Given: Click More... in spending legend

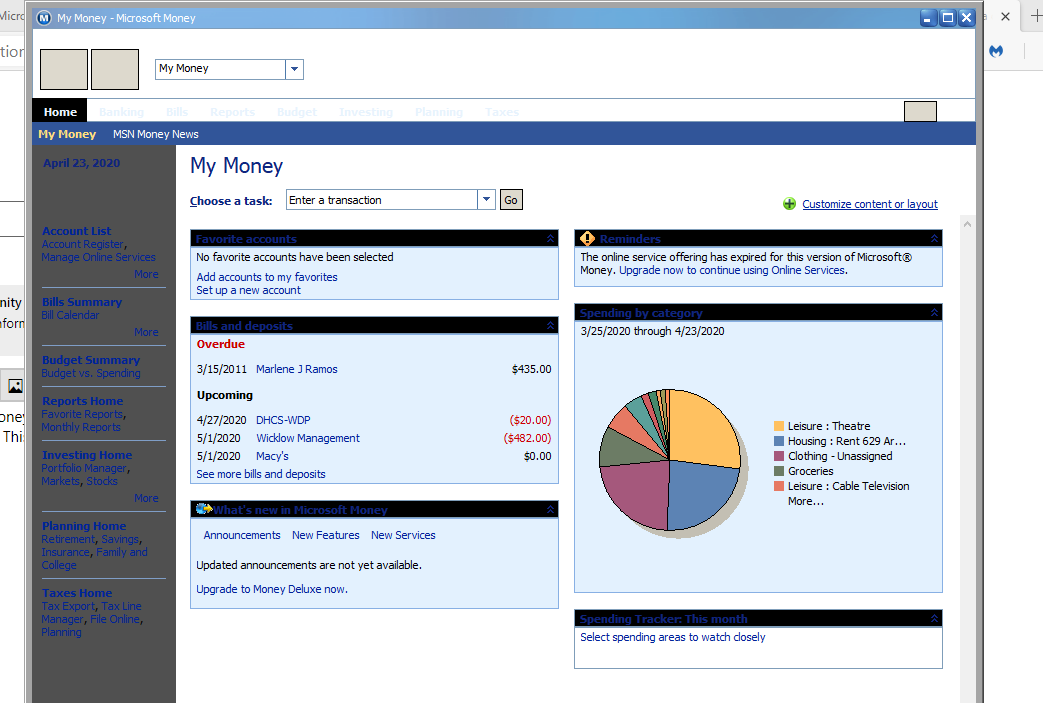Looking at the screenshot, I should [x=806, y=501].
